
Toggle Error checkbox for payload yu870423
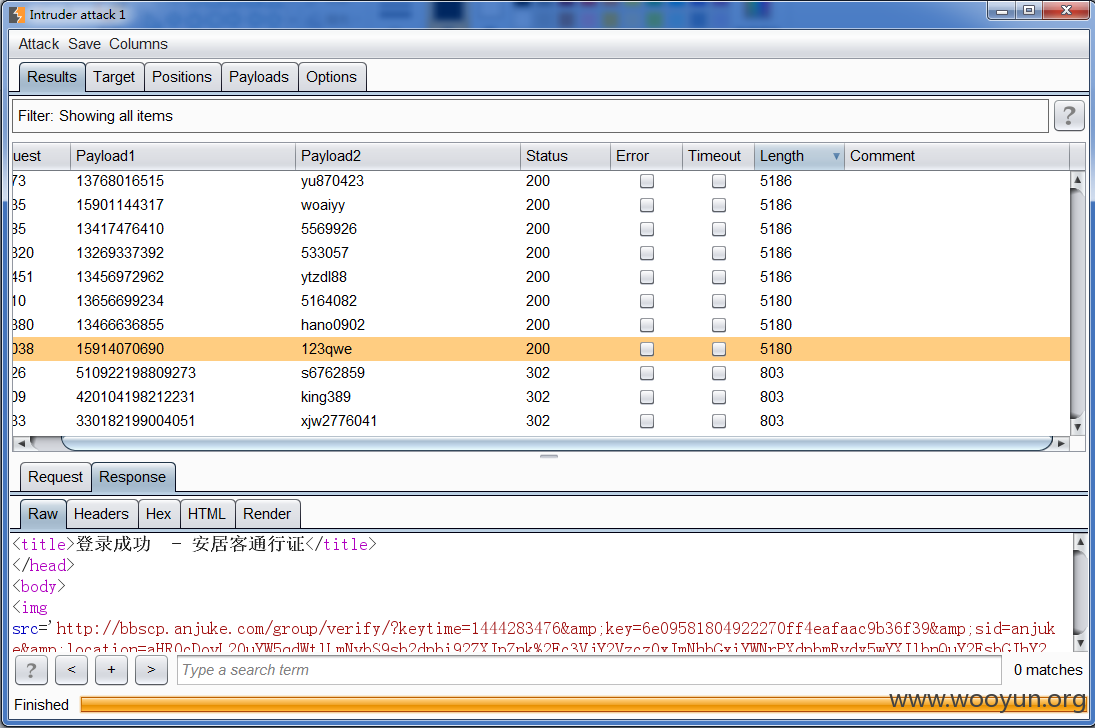[x=647, y=181]
